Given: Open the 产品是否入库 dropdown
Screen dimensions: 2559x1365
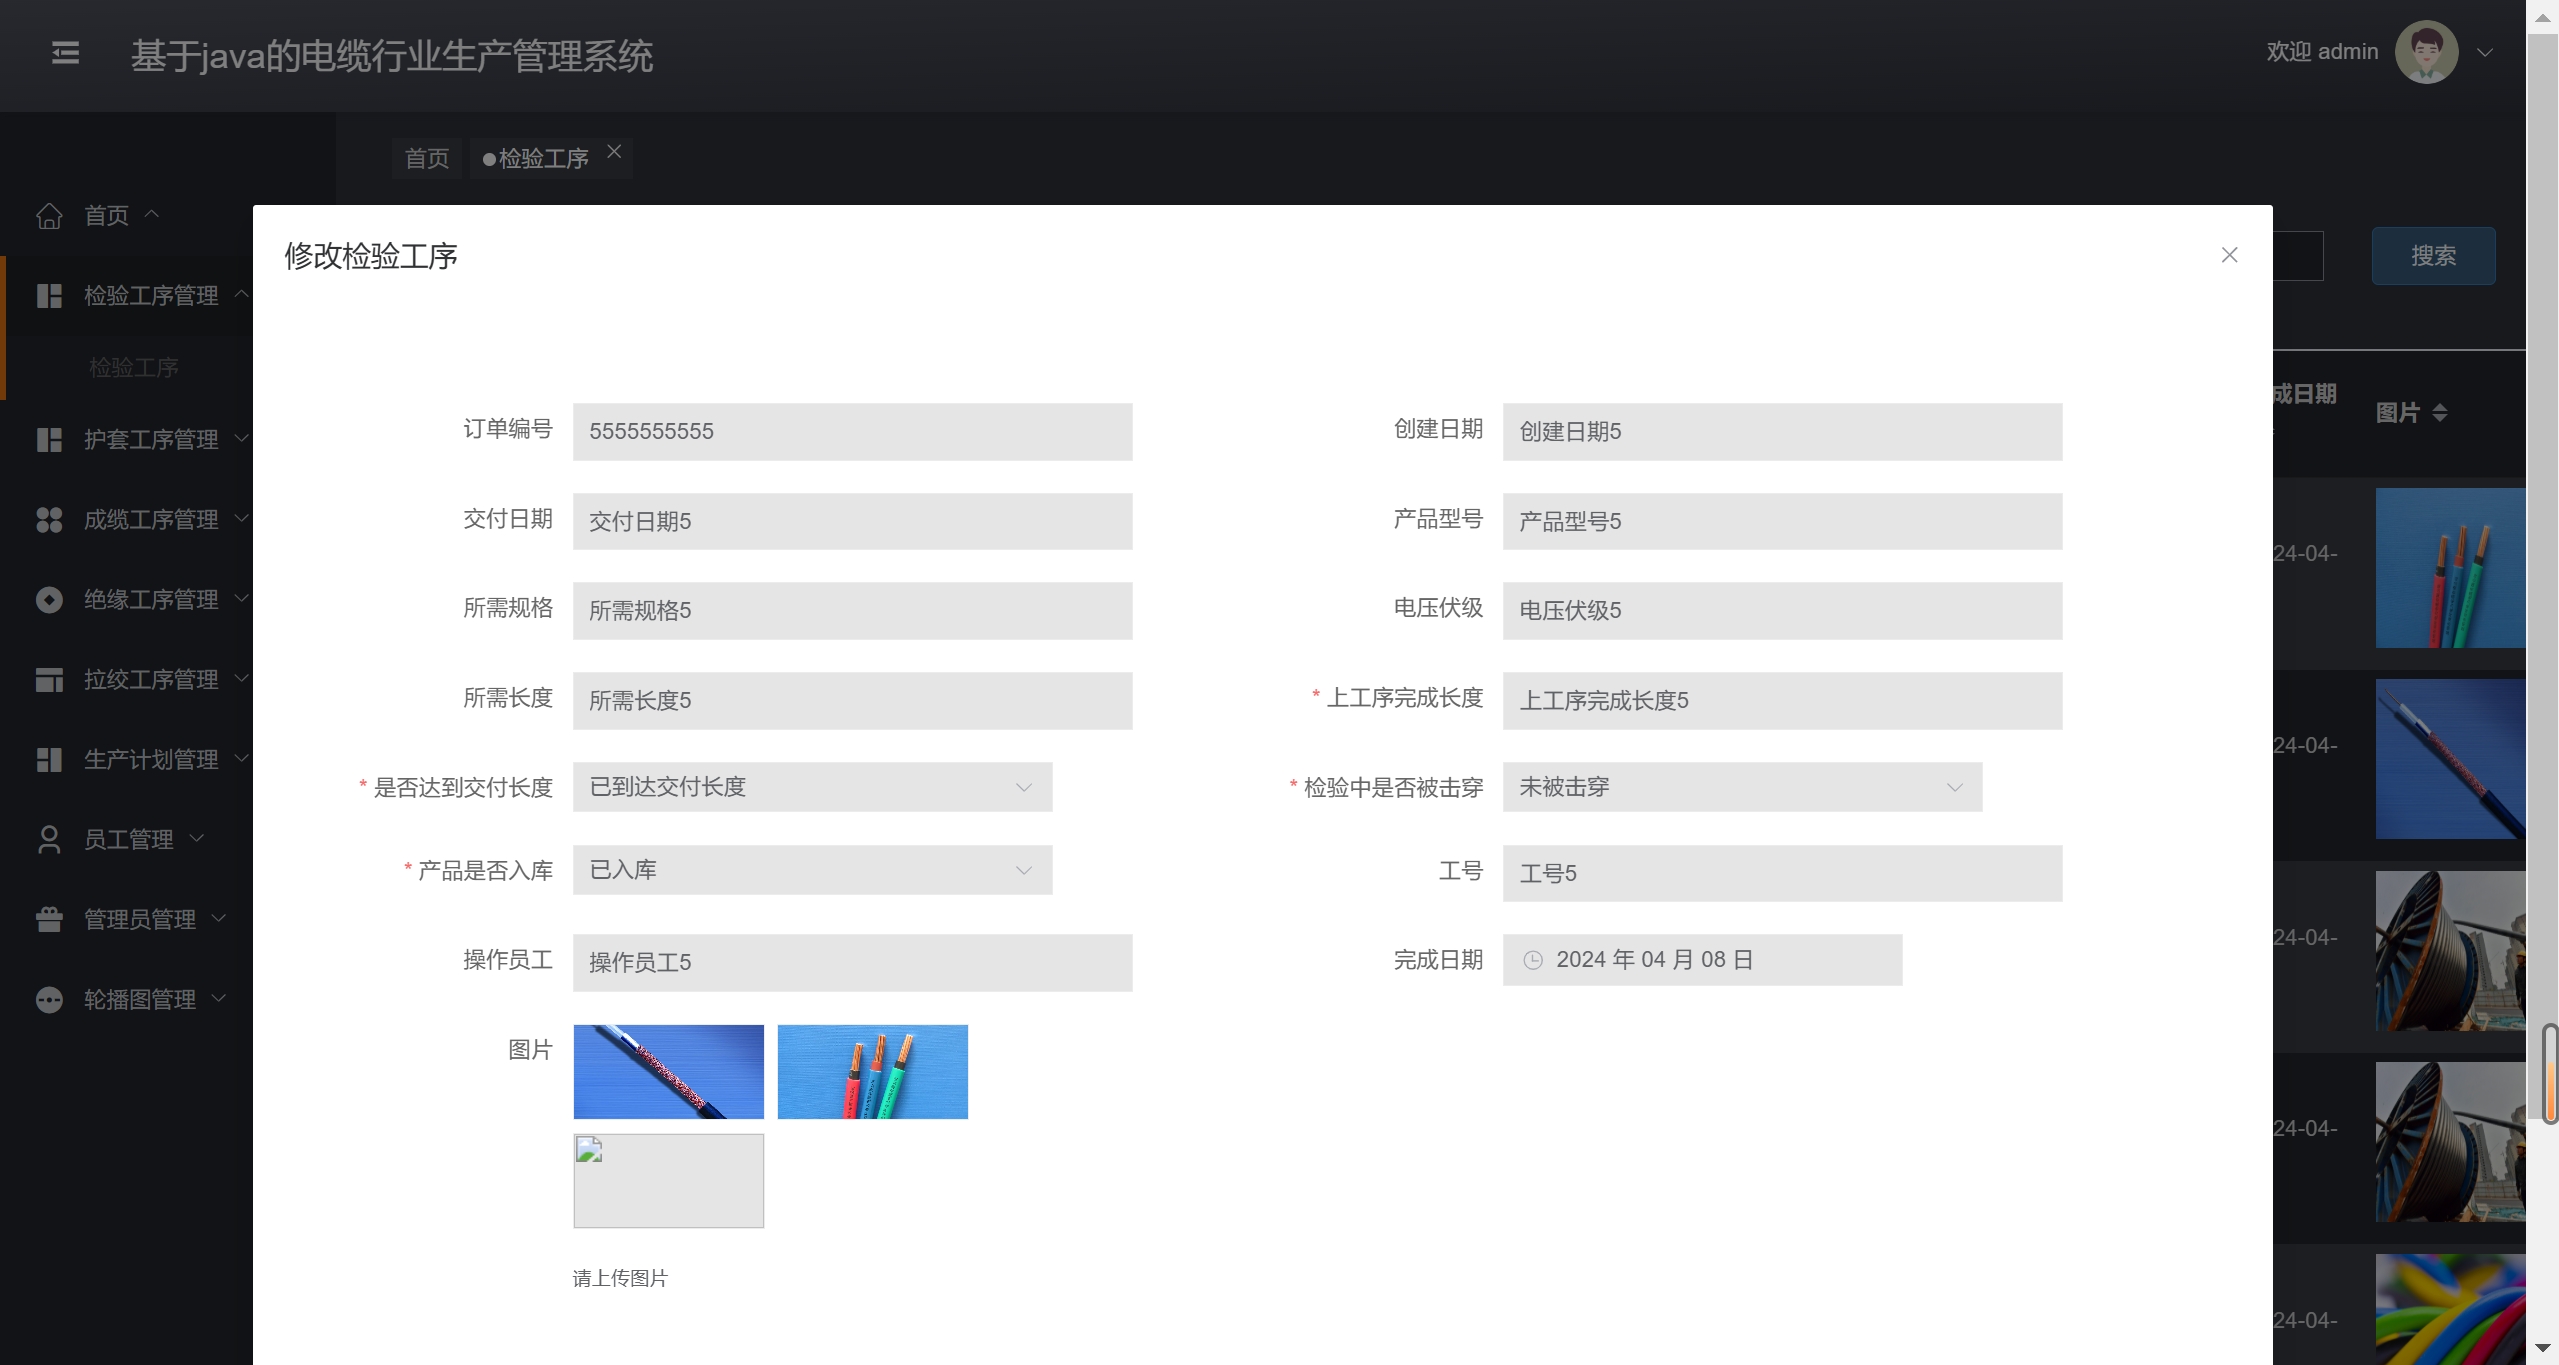Looking at the screenshot, I should 812,870.
